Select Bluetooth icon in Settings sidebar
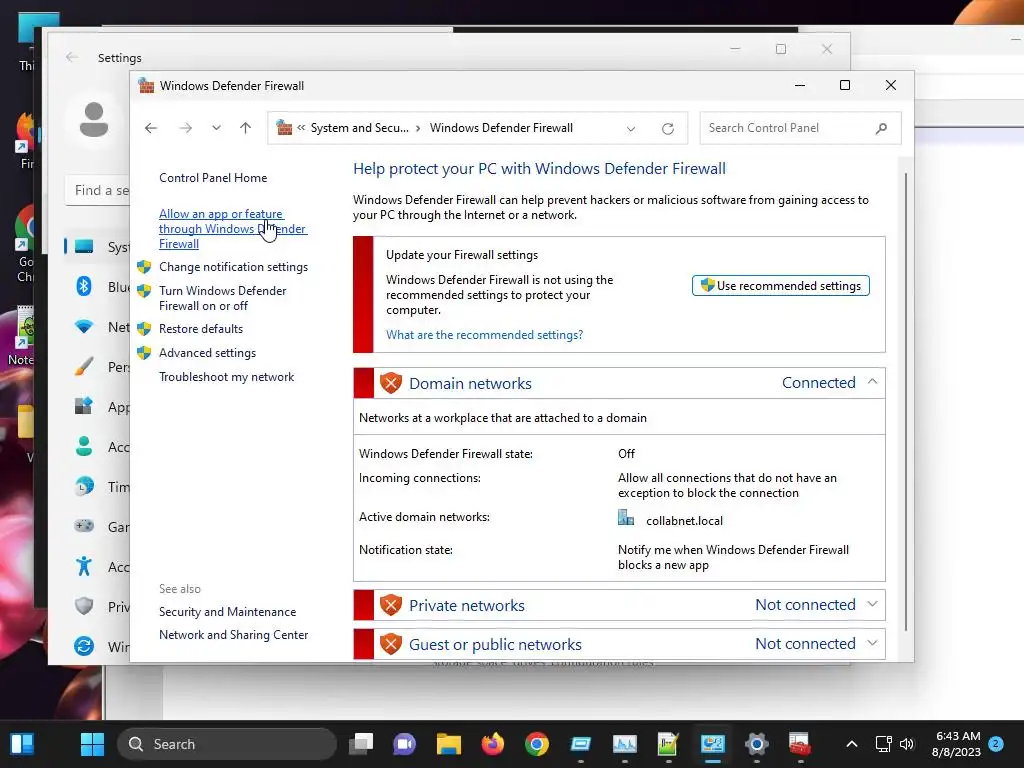 (84, 287)
